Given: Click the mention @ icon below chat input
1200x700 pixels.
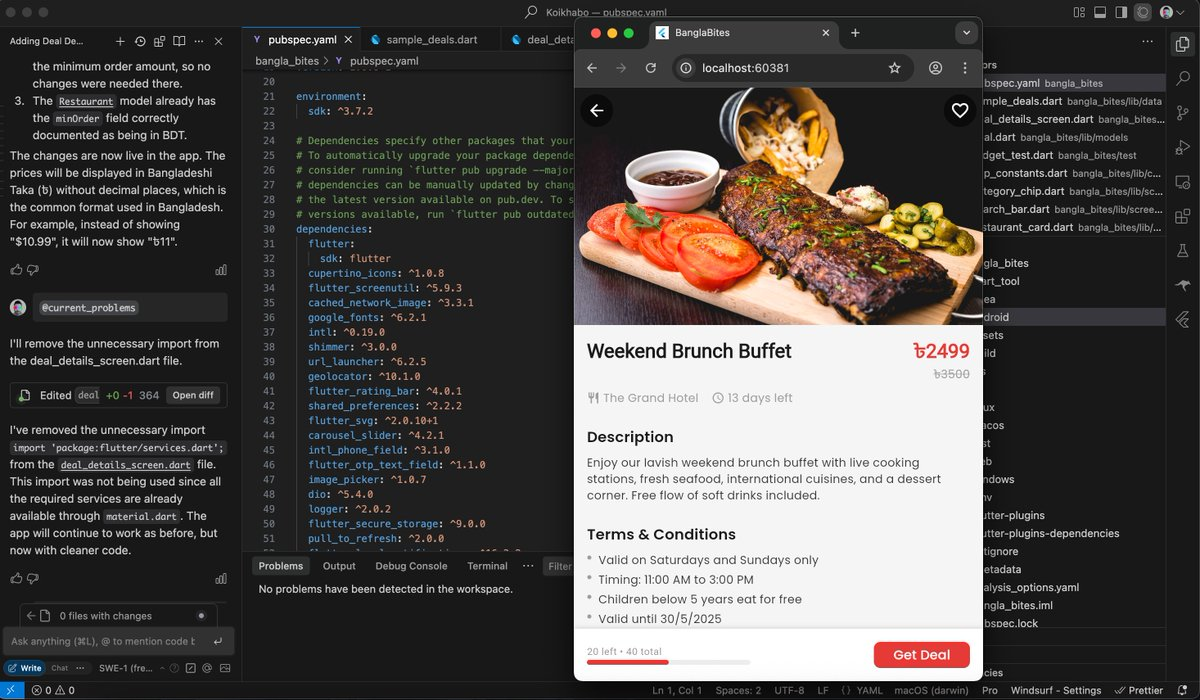Looking at the screenshot, I should pyautogui.click(x=206, y=667).
